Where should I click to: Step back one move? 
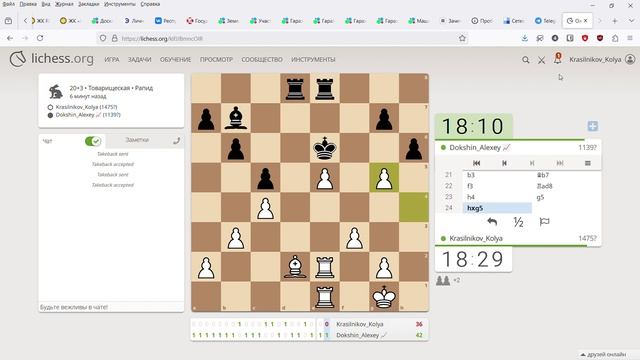504,163
